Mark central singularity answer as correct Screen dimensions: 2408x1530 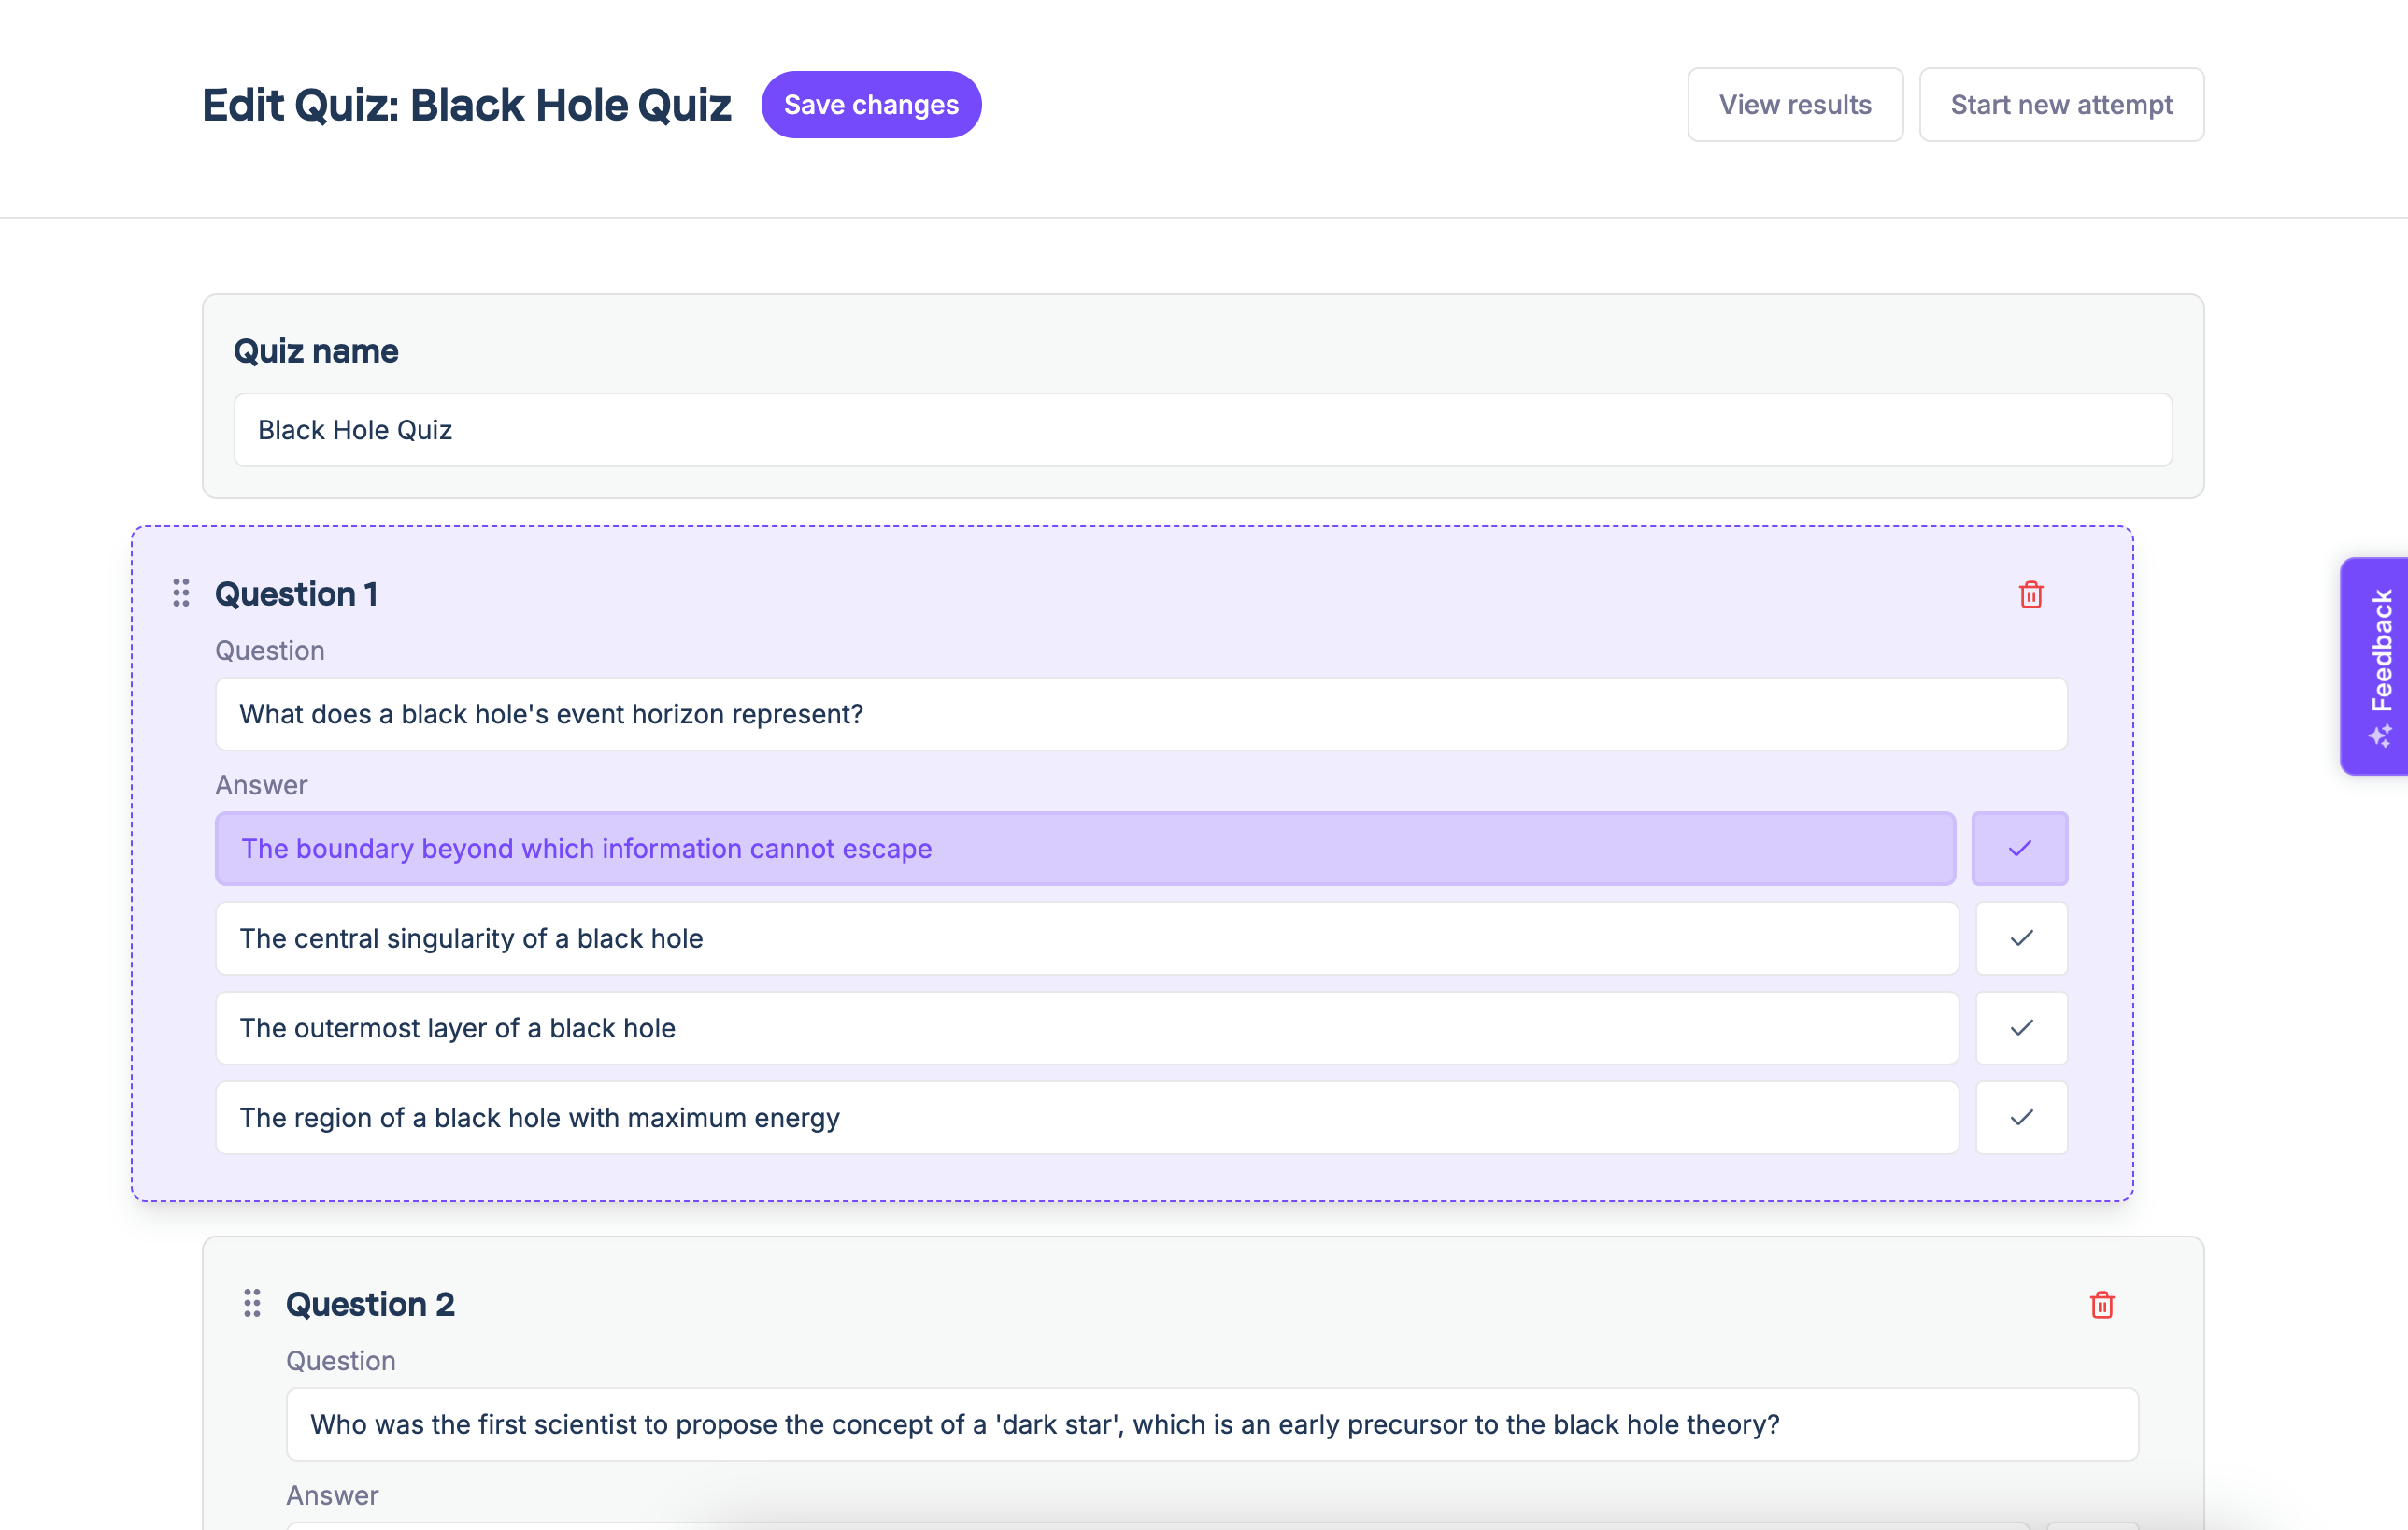point(2021,938)
